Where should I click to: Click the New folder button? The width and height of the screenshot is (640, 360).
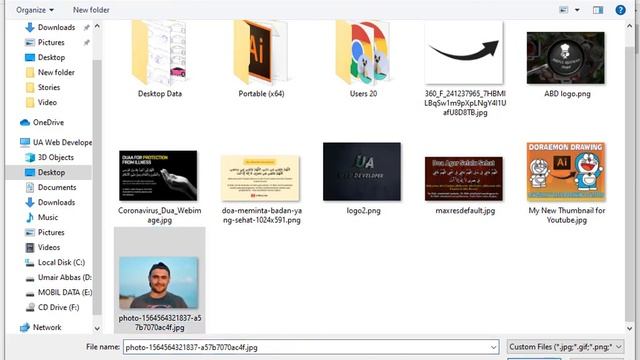91,10
